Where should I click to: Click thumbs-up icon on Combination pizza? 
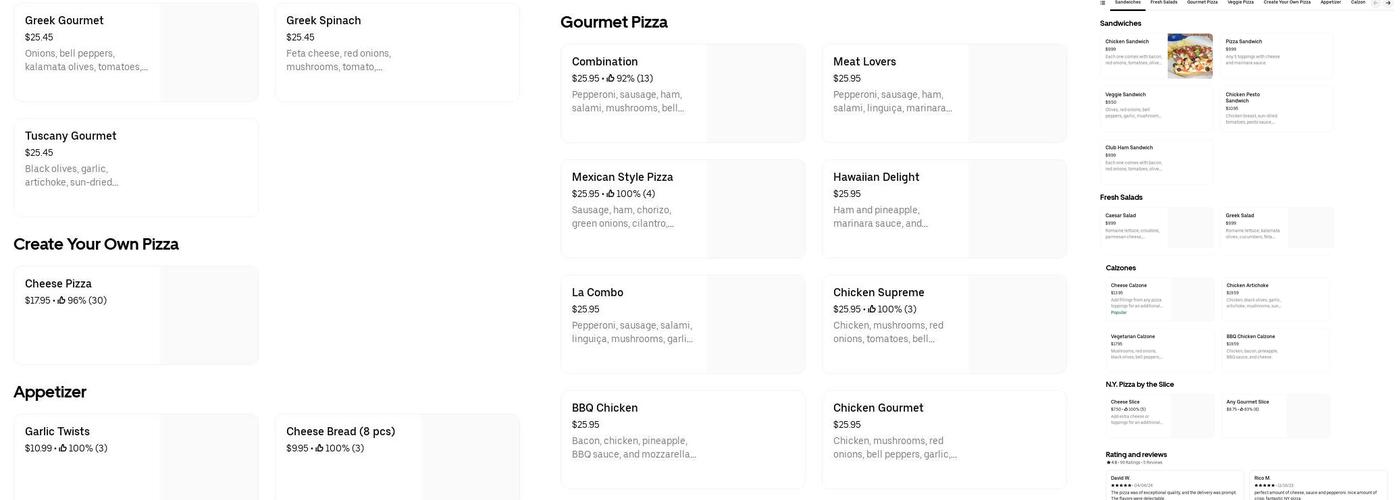coord(611,79)
